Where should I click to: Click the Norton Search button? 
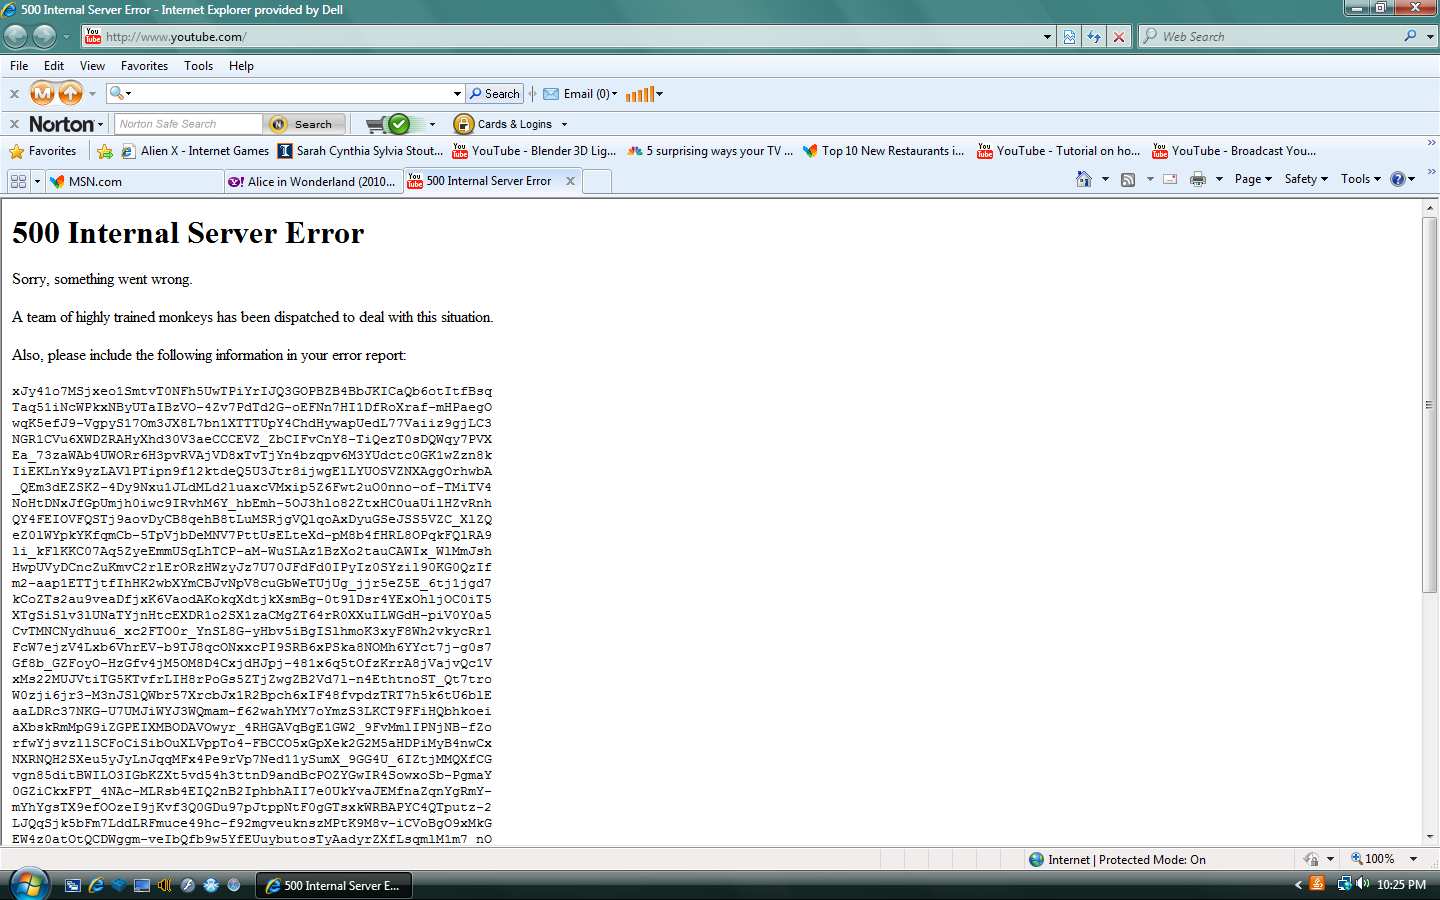point(303,124)
